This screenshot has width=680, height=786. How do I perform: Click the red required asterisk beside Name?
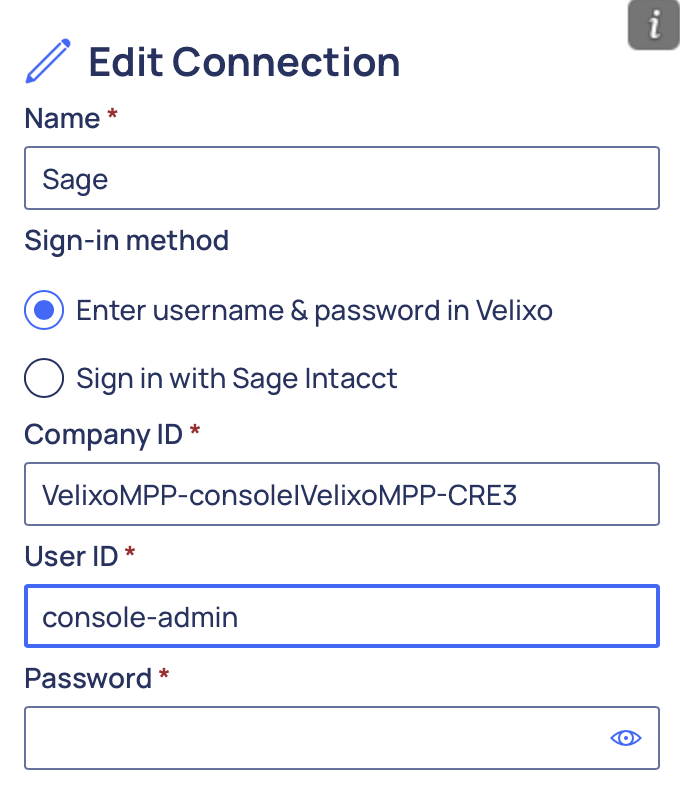pyautogui.click(x=112, y=116)
